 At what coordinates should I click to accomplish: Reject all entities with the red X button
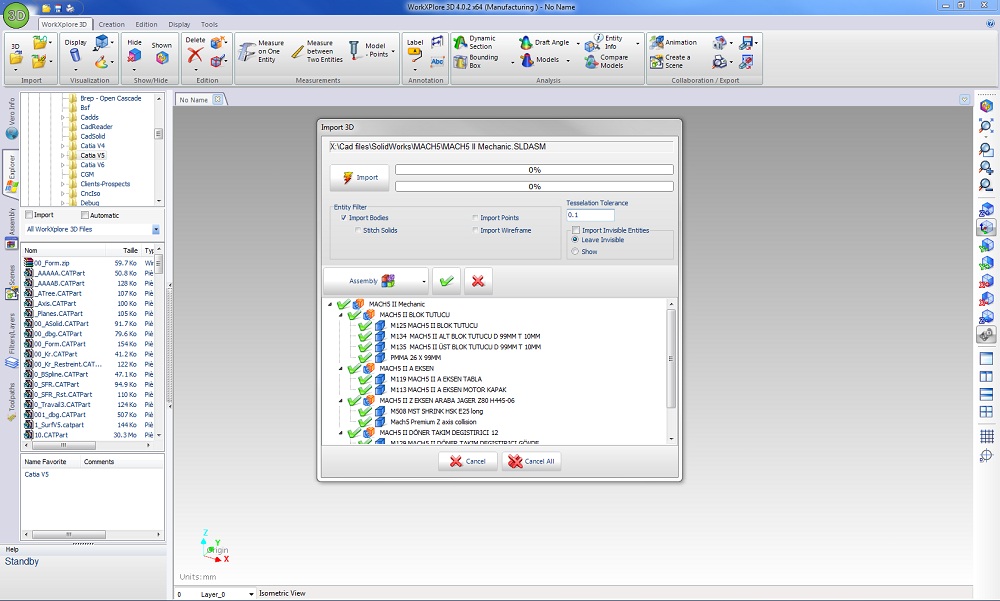coord(478,281)
